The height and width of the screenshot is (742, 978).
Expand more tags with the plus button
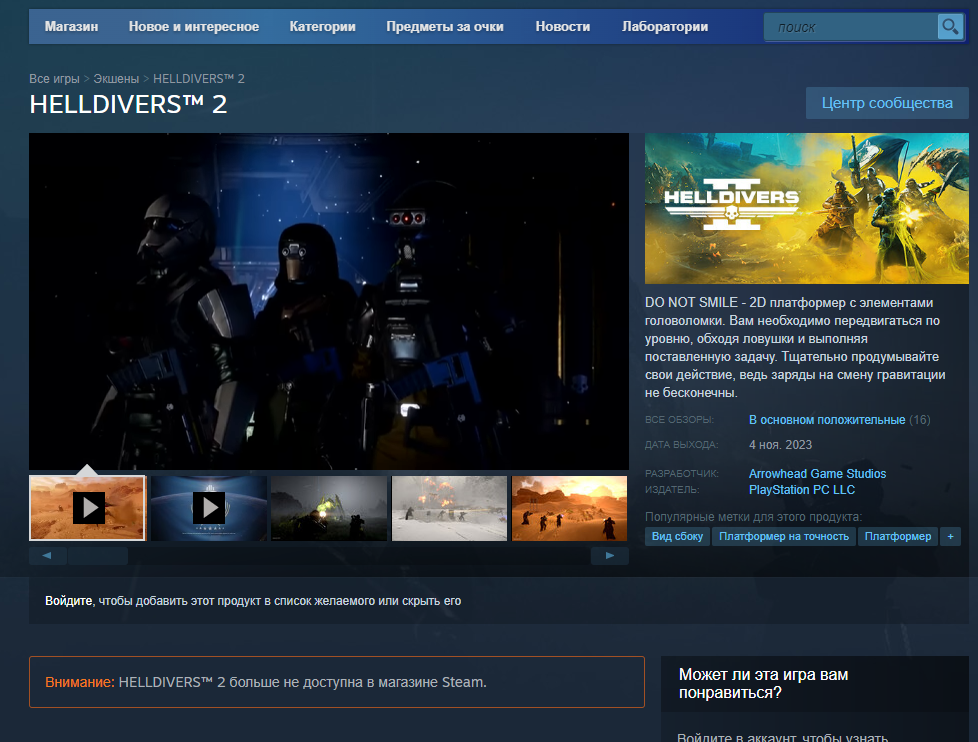(951, 536)
